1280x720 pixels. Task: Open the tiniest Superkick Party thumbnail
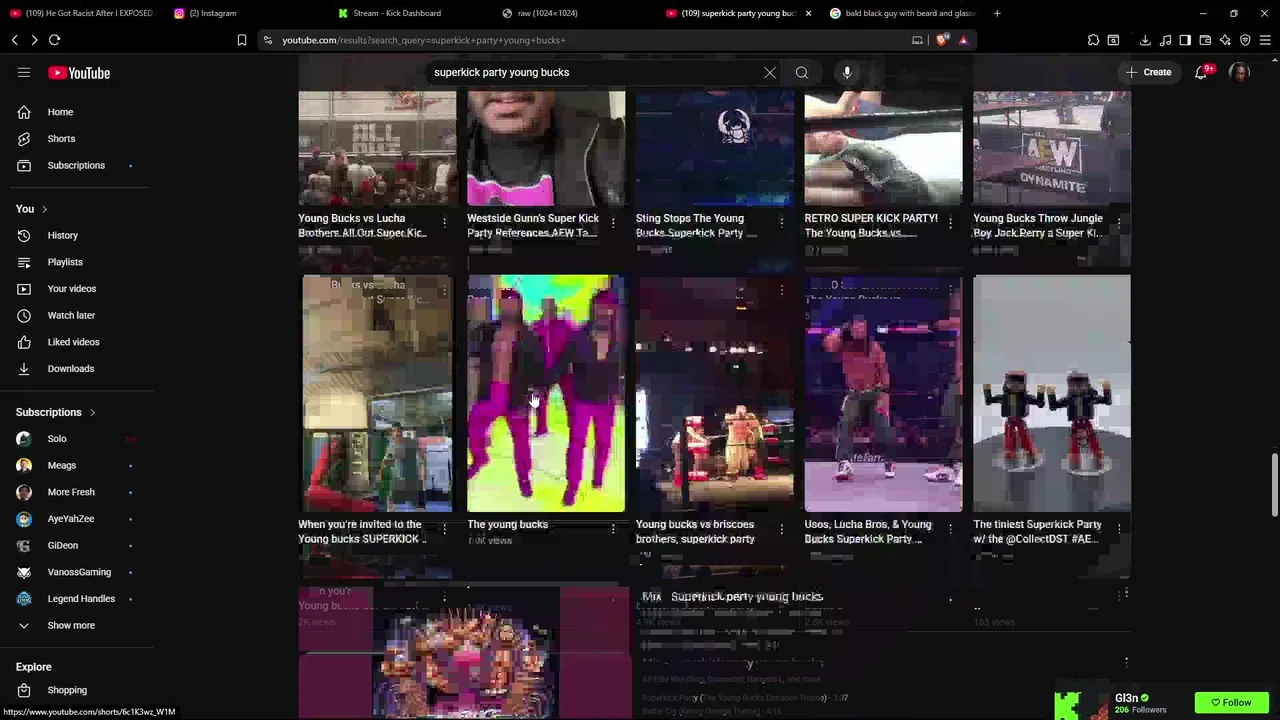[x=1052, y=393]
